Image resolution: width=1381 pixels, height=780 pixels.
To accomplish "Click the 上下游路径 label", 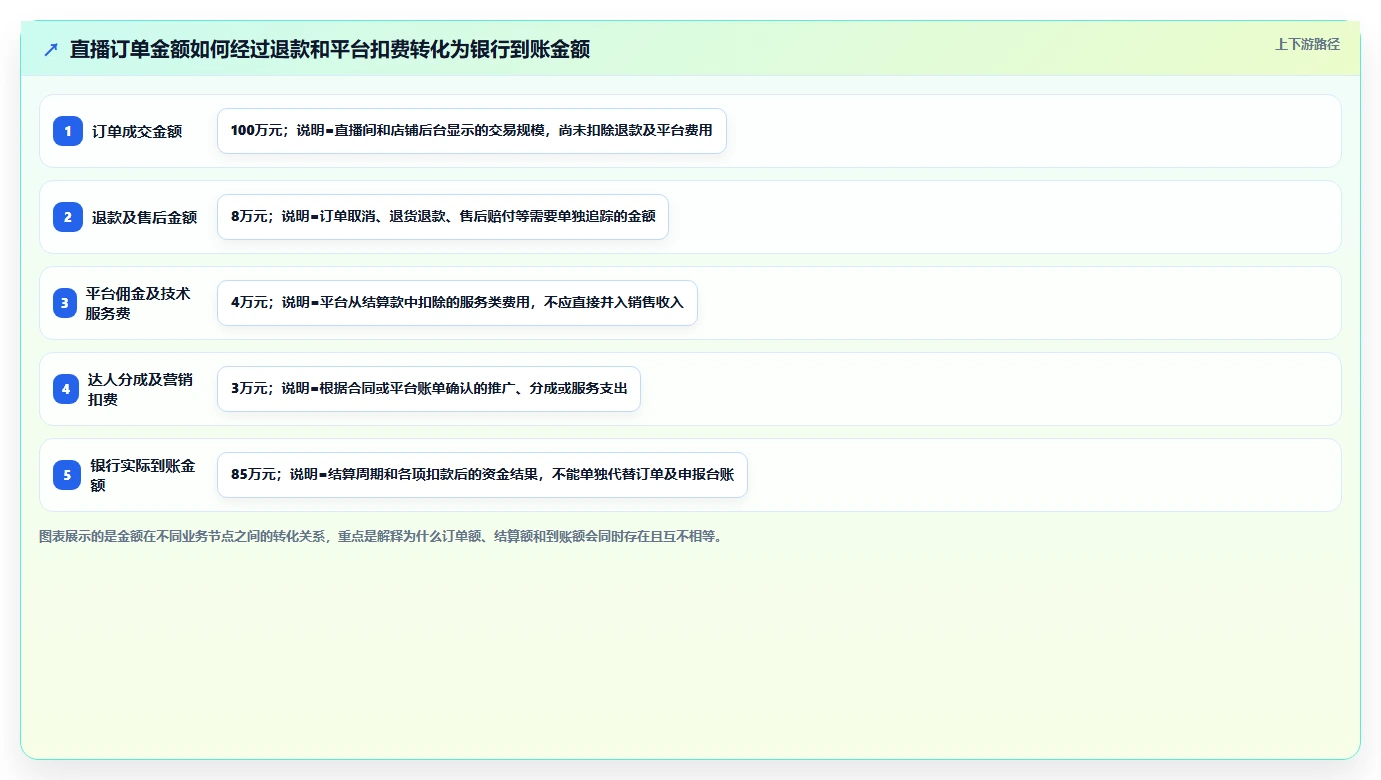I will 1307,44.
